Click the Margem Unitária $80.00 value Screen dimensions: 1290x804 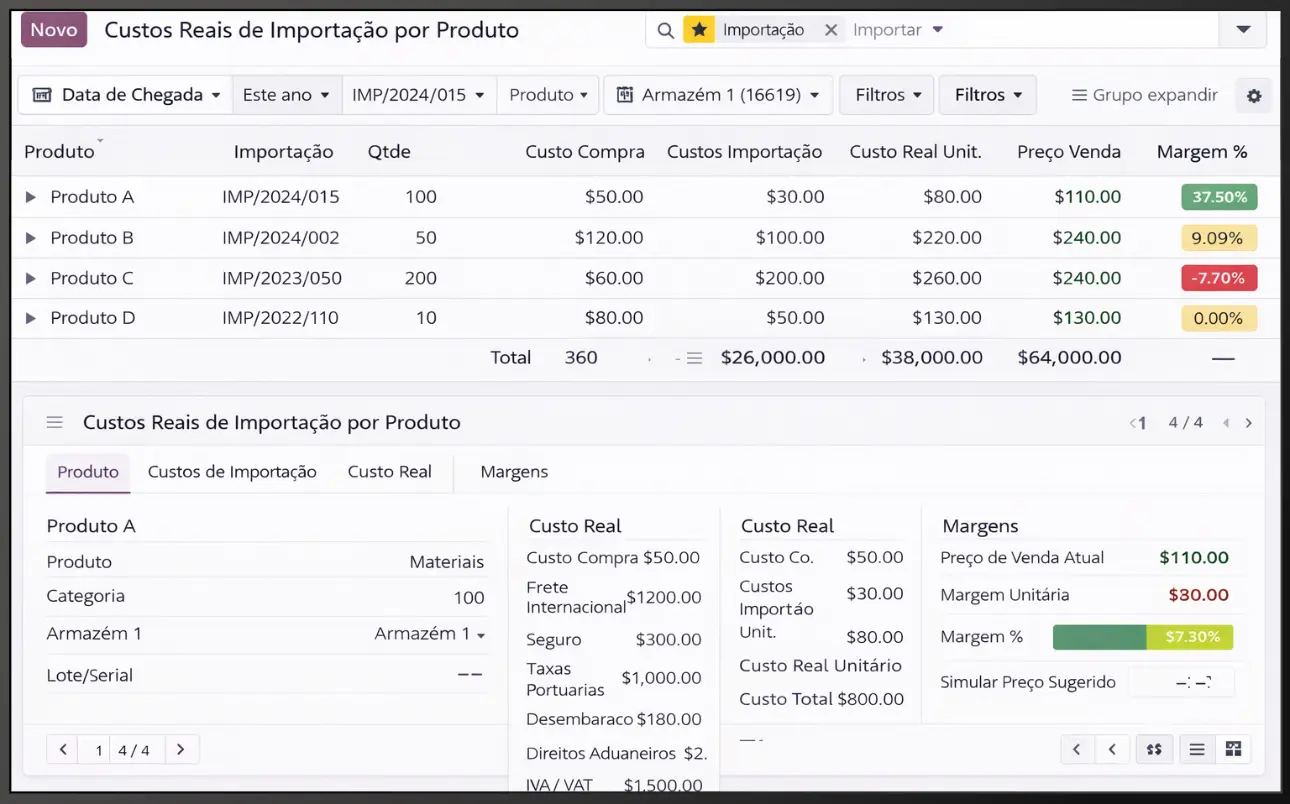(x=1198, y=595)
